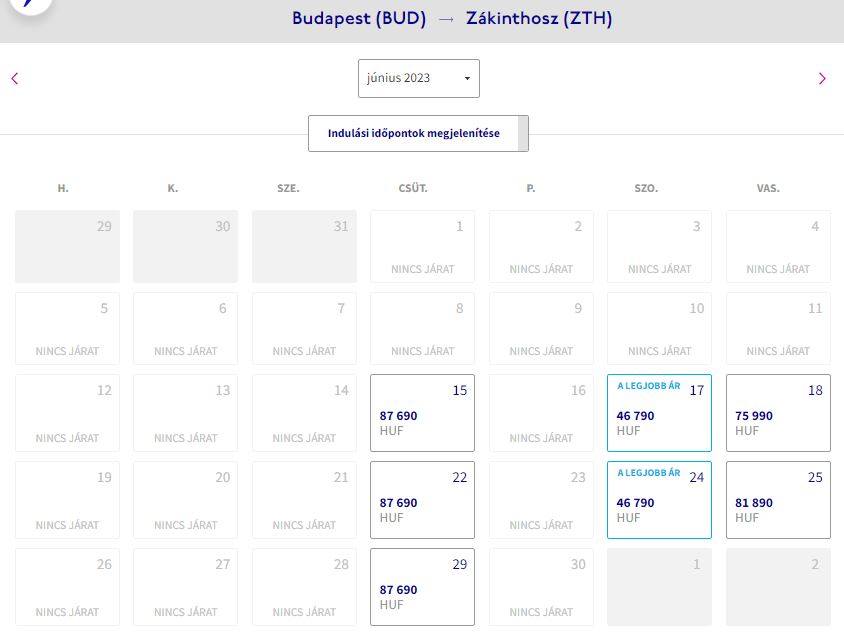Choose June 25 flight for 81 890 HUF

[778, 500]
